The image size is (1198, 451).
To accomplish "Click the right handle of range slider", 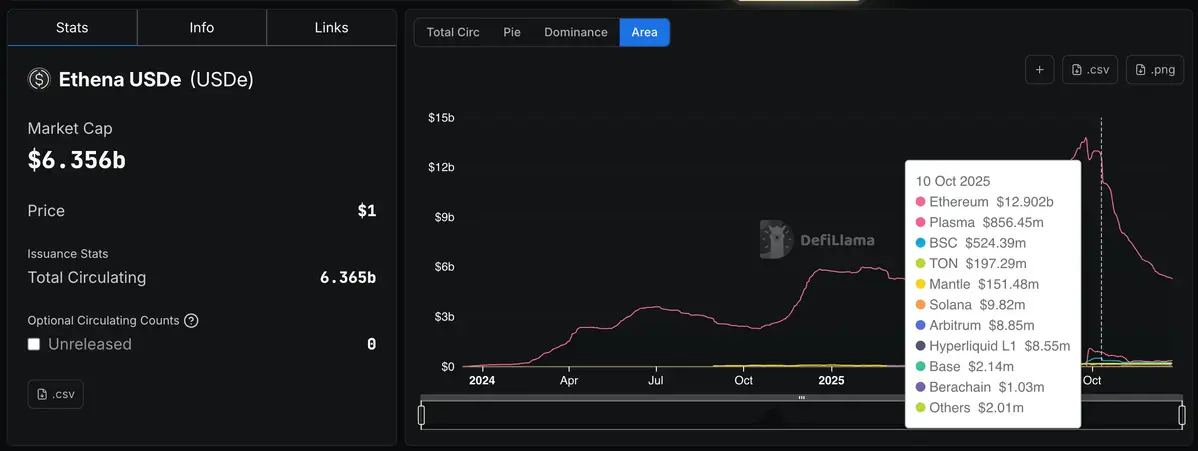I will coord(1181,415).
